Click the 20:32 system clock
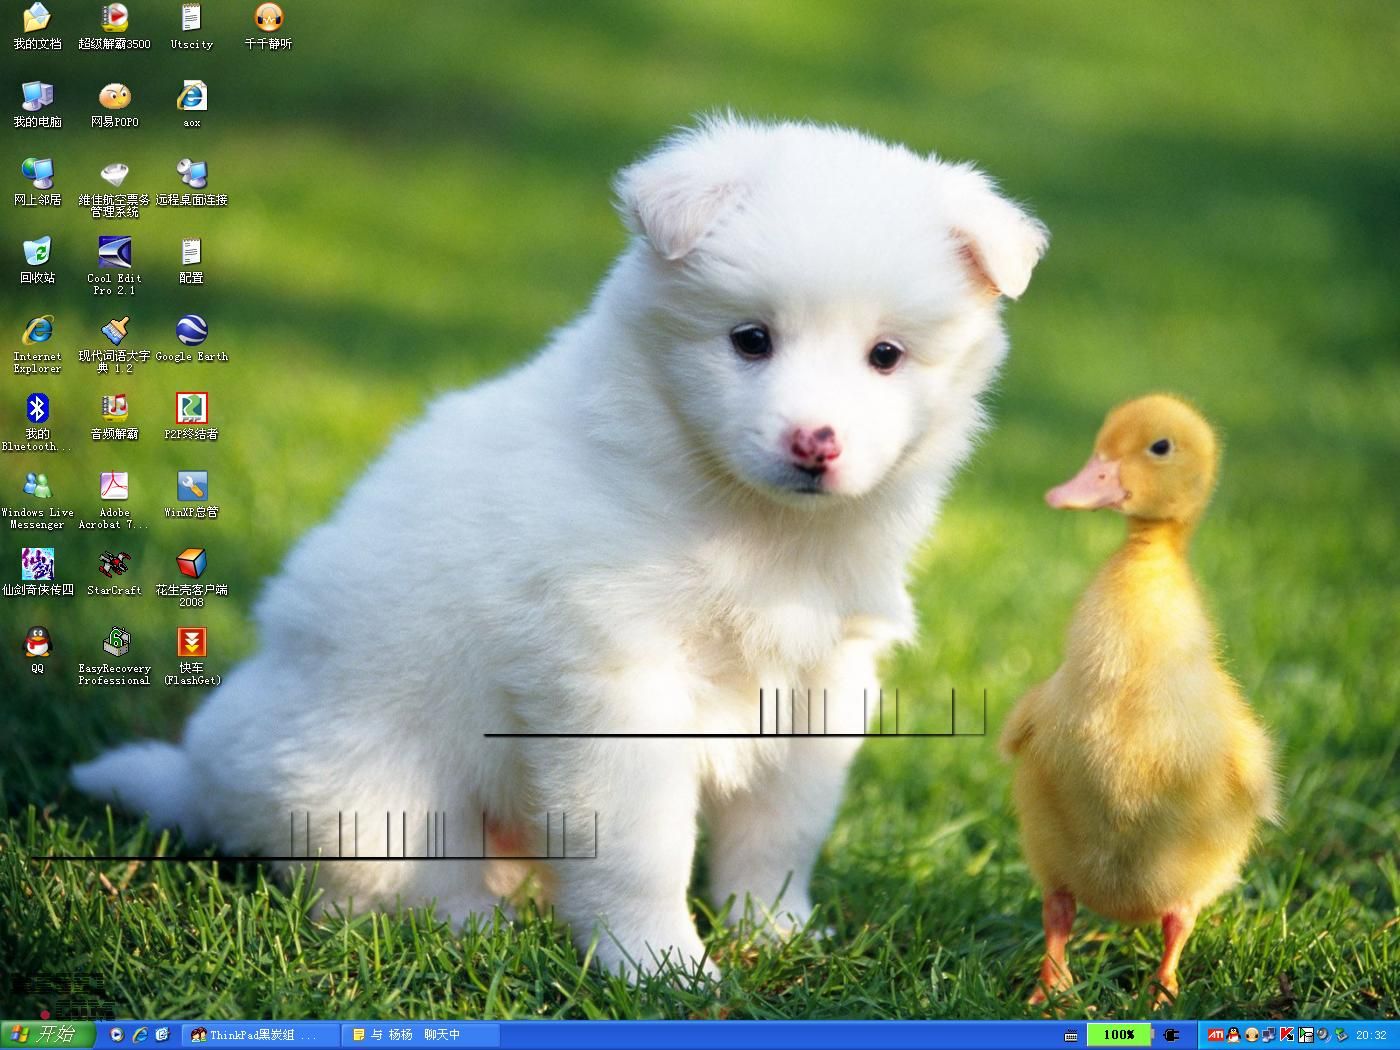 (x=1372, y=1035)
